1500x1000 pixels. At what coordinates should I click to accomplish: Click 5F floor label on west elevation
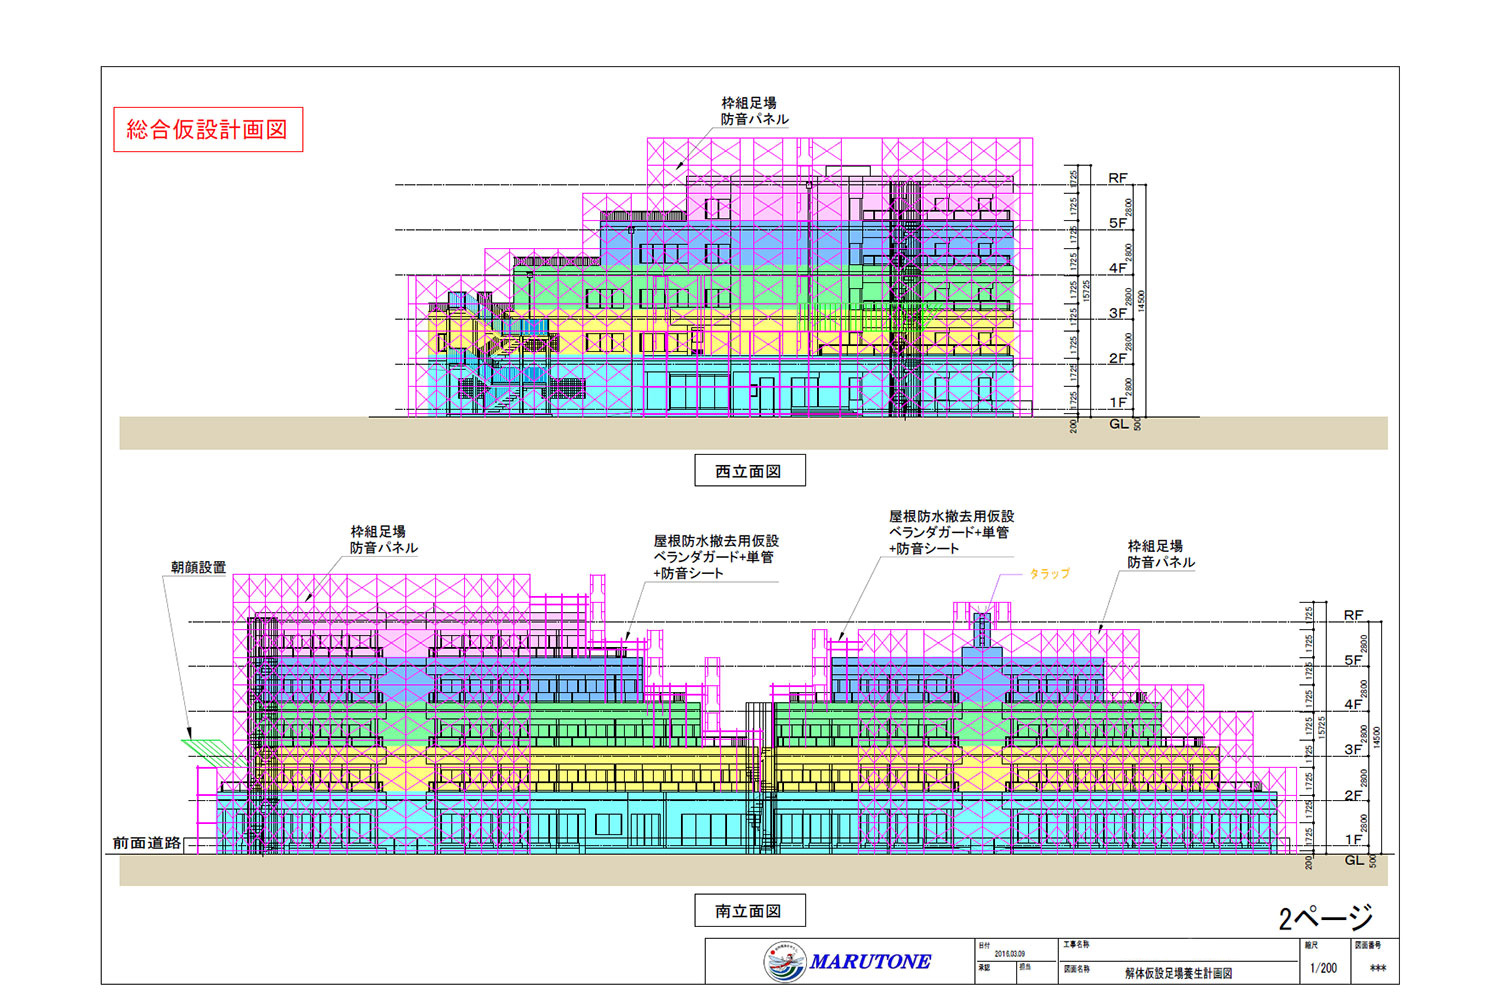pyautogui.click(x=1117, y=223)
